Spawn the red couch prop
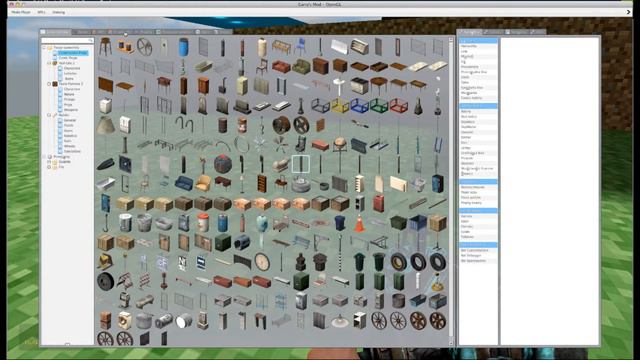 click(281, 66)
